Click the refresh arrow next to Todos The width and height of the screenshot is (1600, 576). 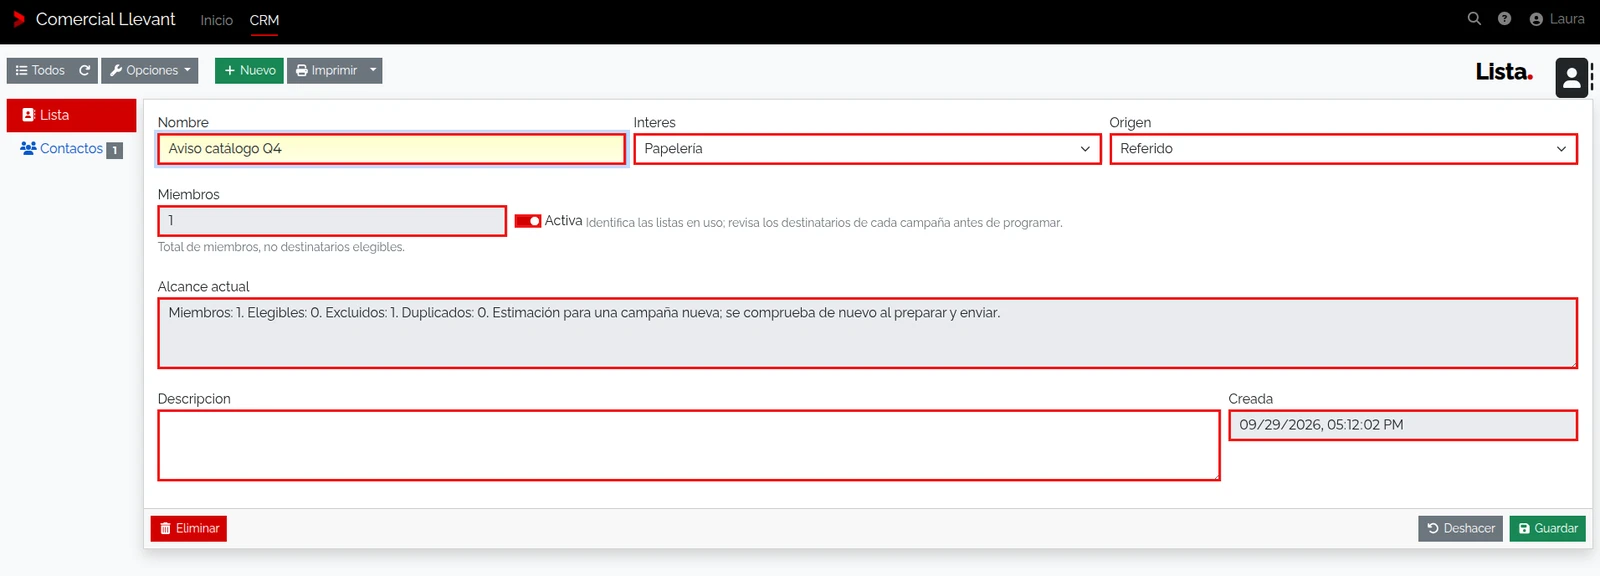pos(85,70)
